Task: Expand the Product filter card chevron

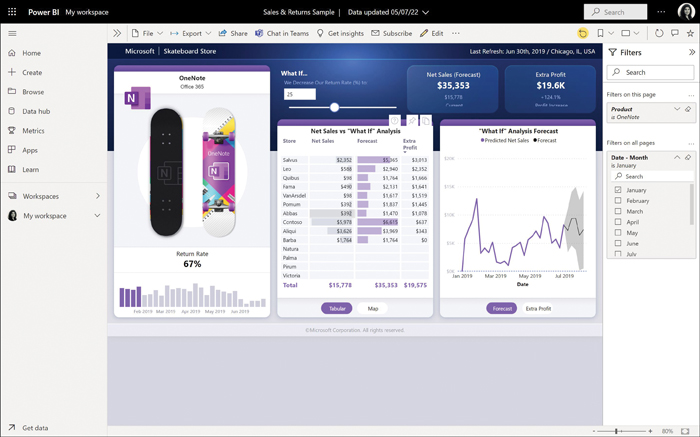Action: [677, 109]
